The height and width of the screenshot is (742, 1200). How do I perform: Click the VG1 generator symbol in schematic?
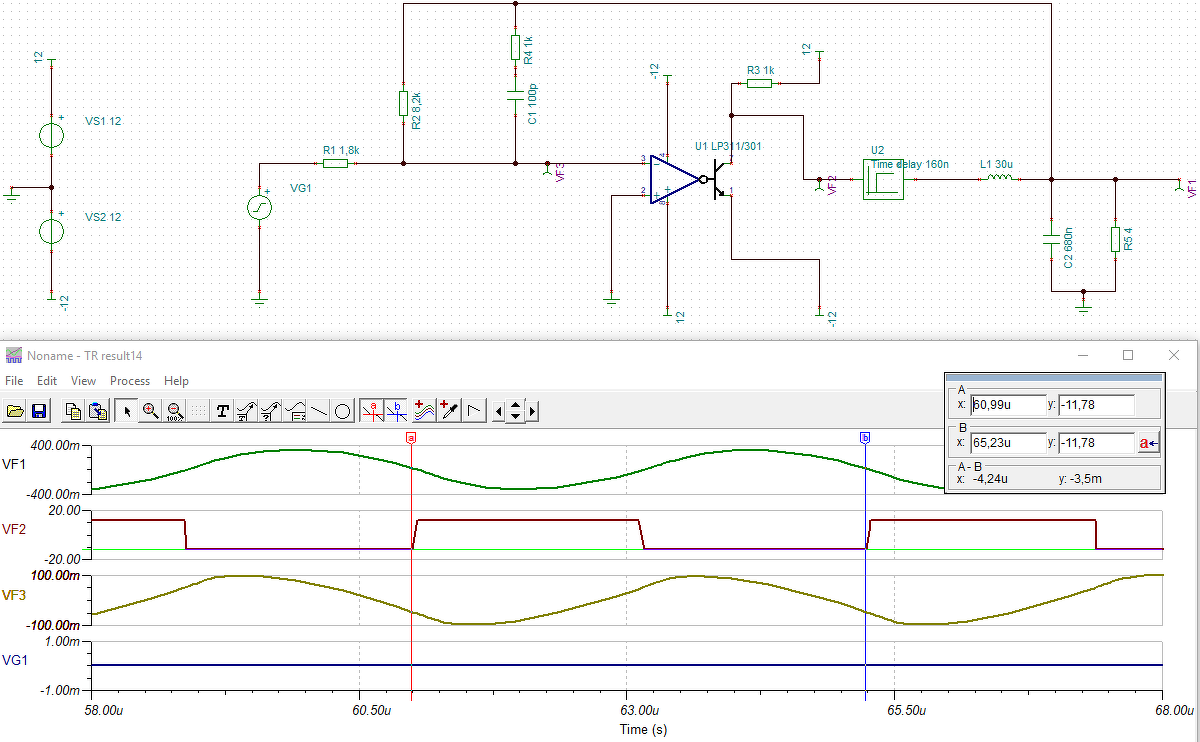pyautogui.click(x=259, y=207)
